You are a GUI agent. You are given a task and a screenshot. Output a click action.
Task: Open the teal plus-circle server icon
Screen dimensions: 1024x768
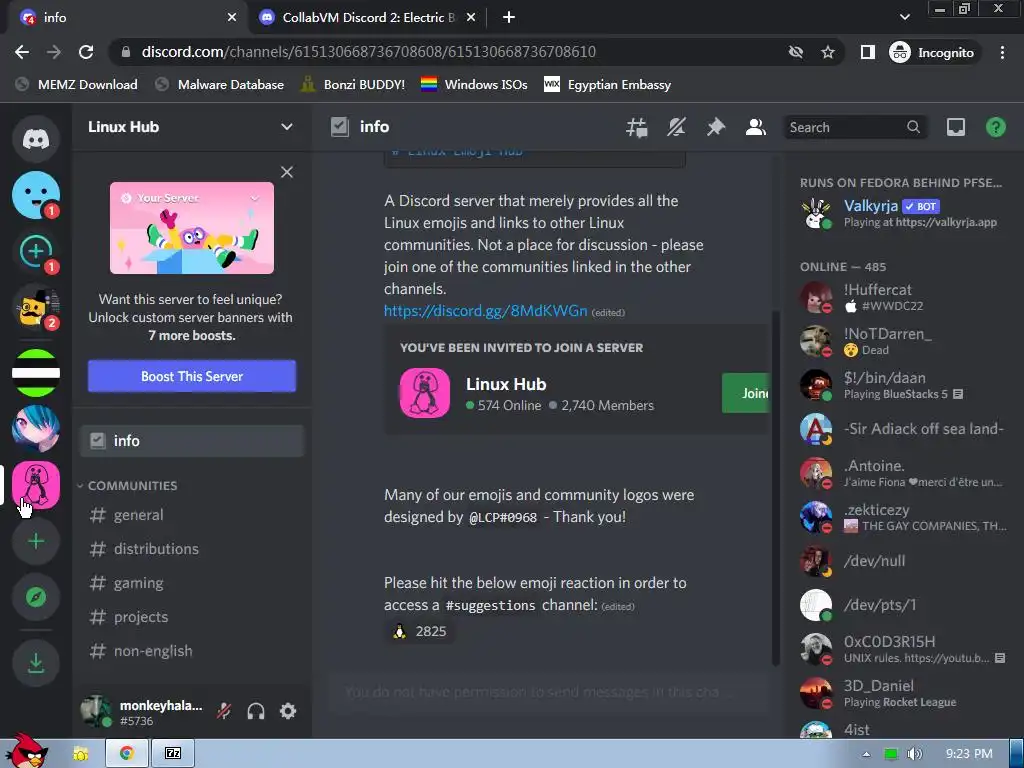[36, 251]
